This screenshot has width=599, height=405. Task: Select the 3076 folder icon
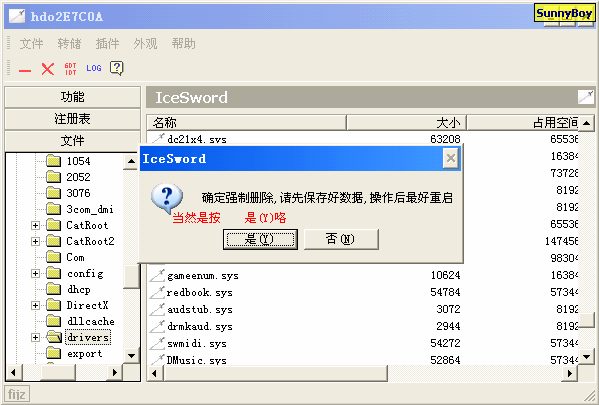point(53,193)
